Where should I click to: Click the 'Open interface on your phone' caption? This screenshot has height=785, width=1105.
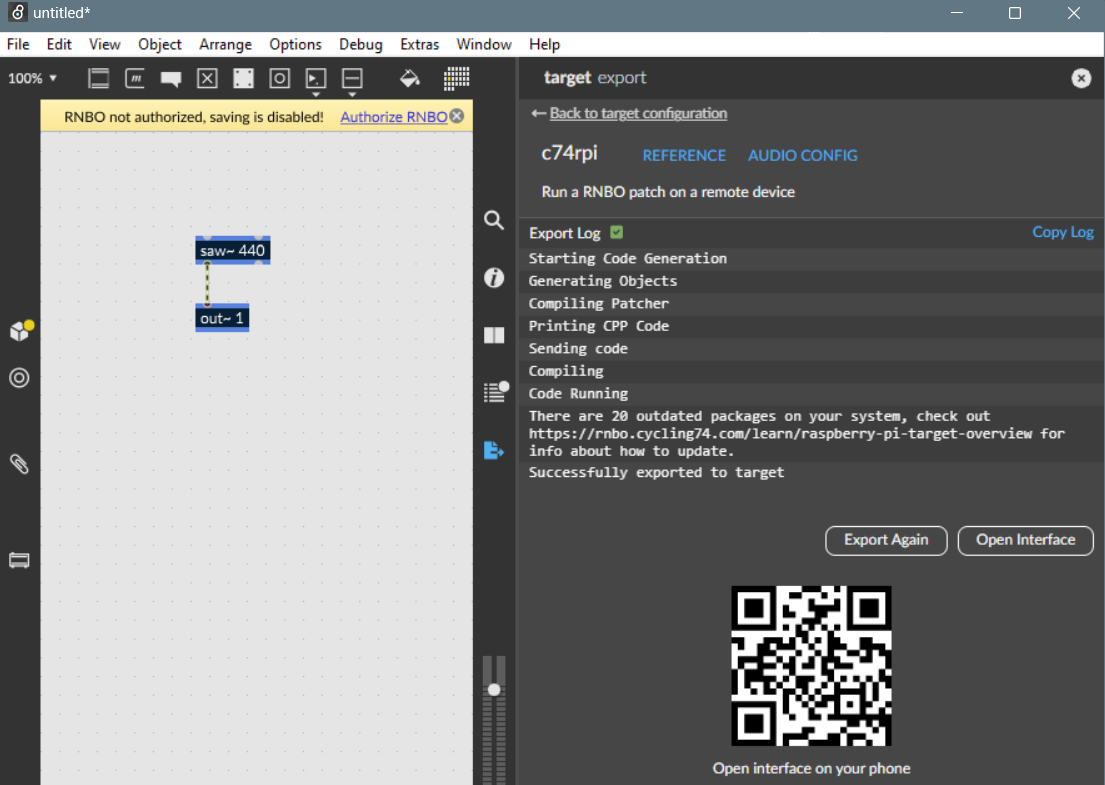(x=811, y=768)
